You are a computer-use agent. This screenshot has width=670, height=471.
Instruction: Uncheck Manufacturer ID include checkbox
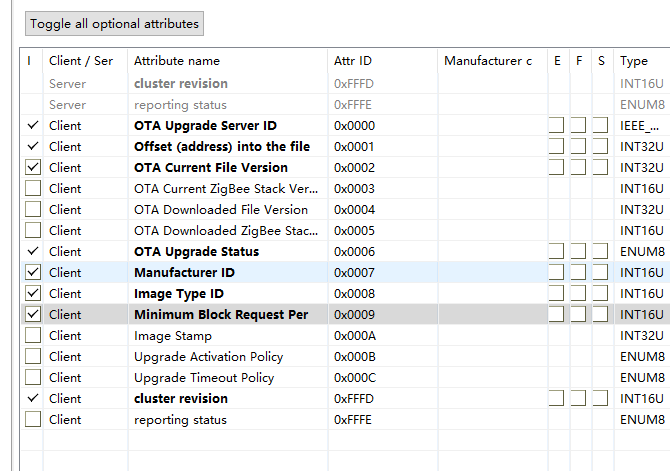(x=33, y=273)
